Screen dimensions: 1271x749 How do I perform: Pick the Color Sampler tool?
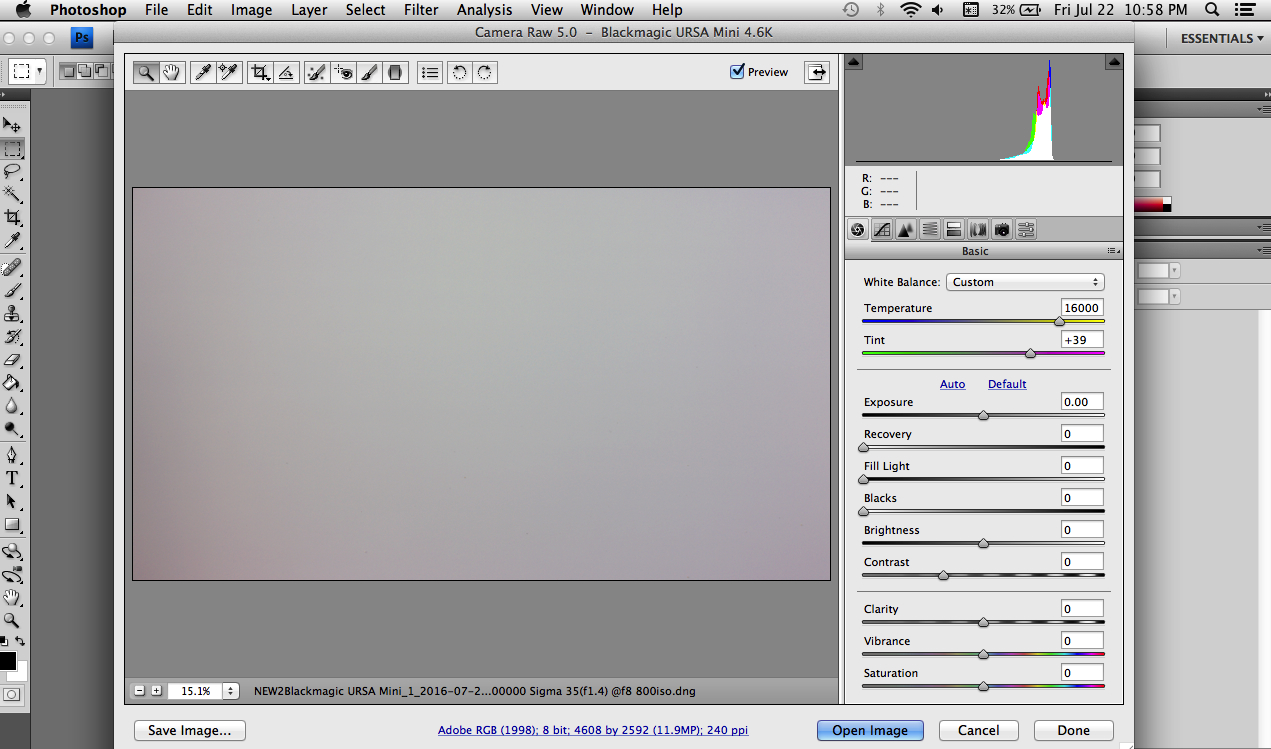[x=230, y=72]
